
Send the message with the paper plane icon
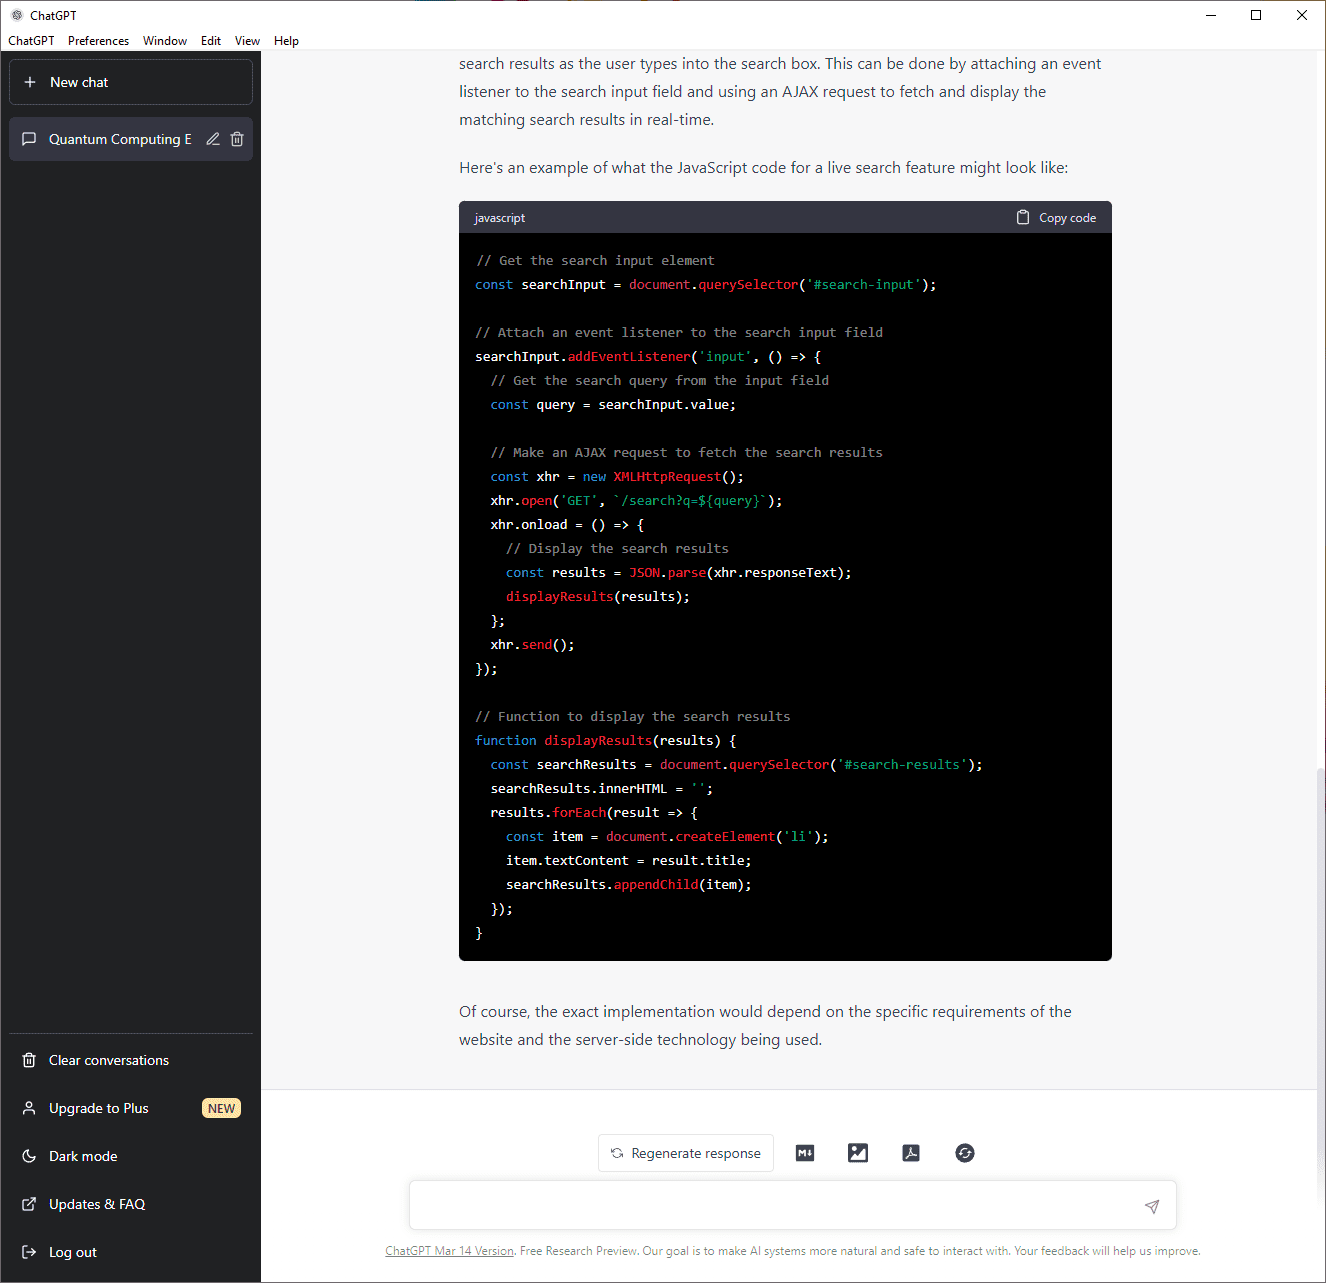coord(1152,1206)
